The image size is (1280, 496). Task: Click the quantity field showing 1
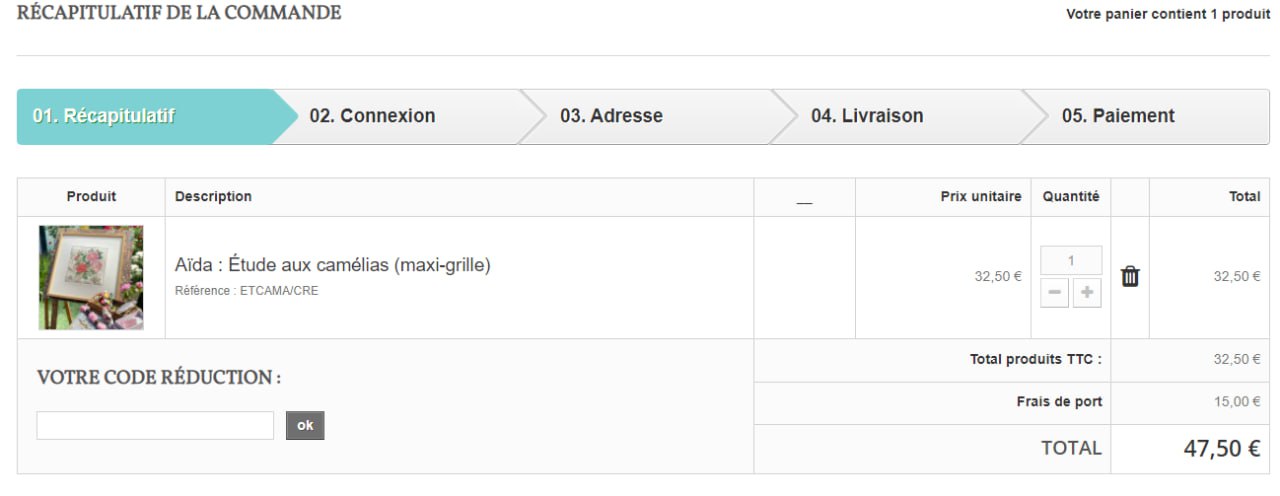(x=1071, y=260)
